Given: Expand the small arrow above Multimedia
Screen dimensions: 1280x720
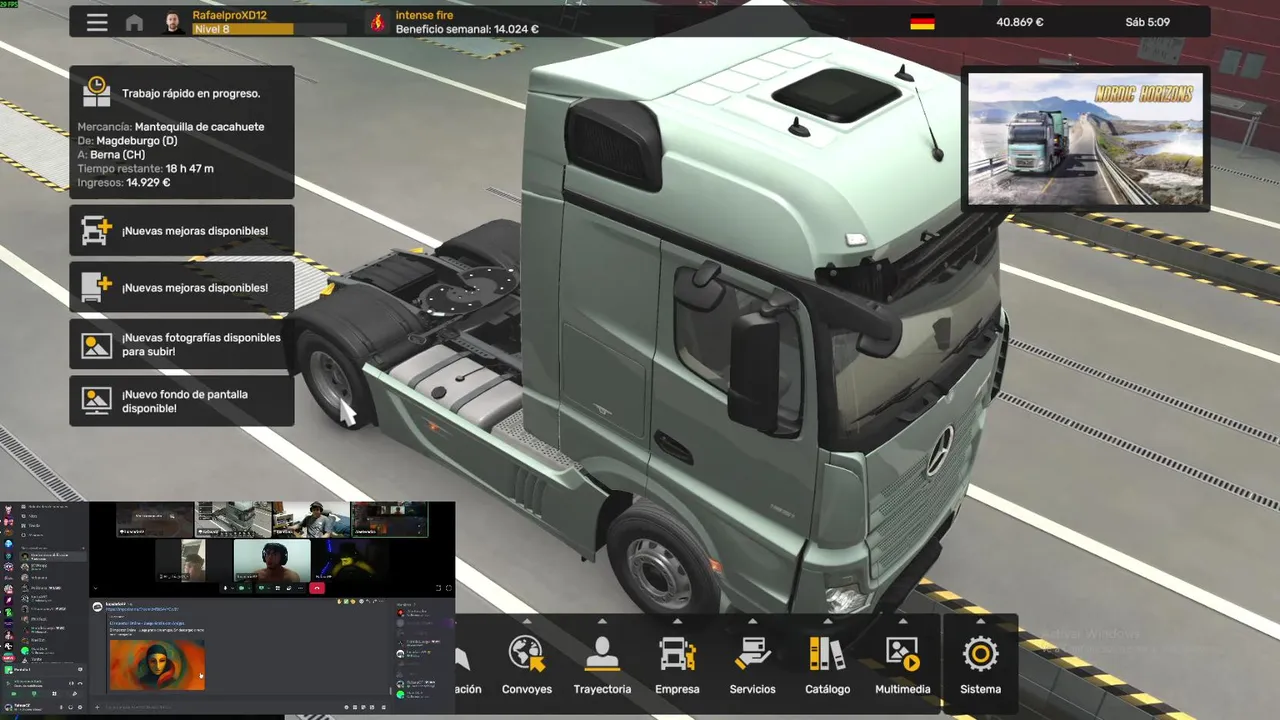Looking at the screenshot, I should coord(902,621).
